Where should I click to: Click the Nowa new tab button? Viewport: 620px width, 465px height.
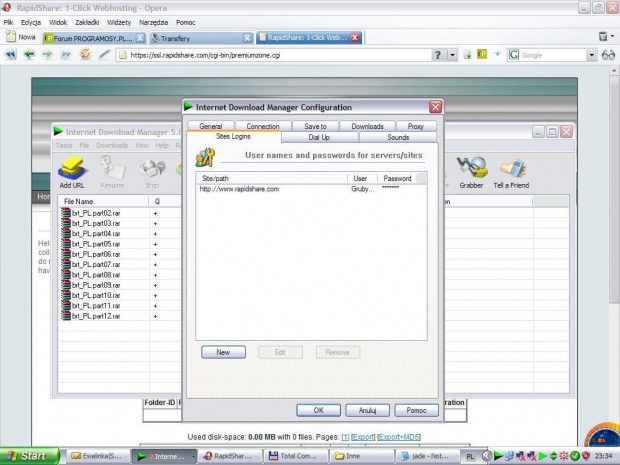(x=21, y=37)
